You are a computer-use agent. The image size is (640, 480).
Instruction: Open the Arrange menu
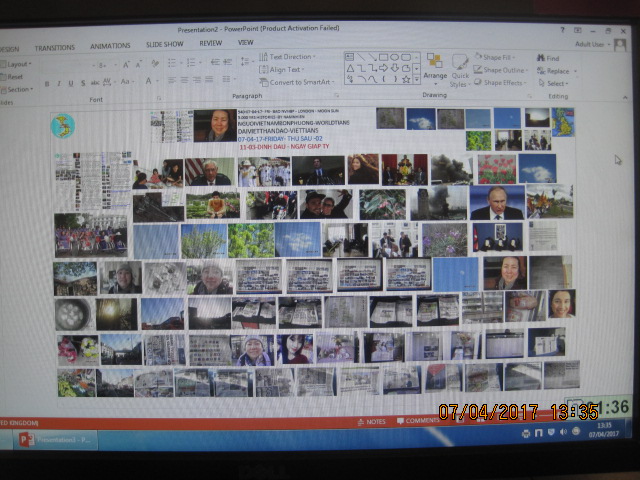[435, 69]
